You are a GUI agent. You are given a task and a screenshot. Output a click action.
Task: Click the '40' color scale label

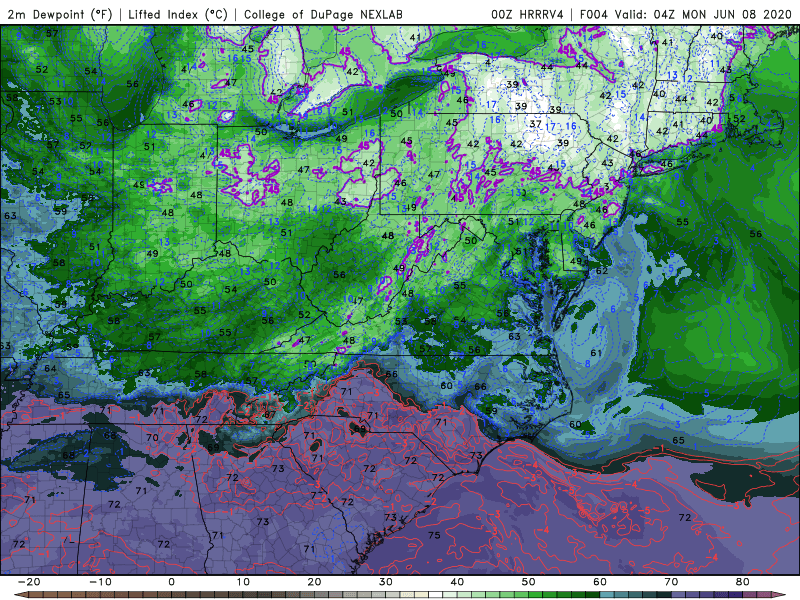(x=457, y=582)
